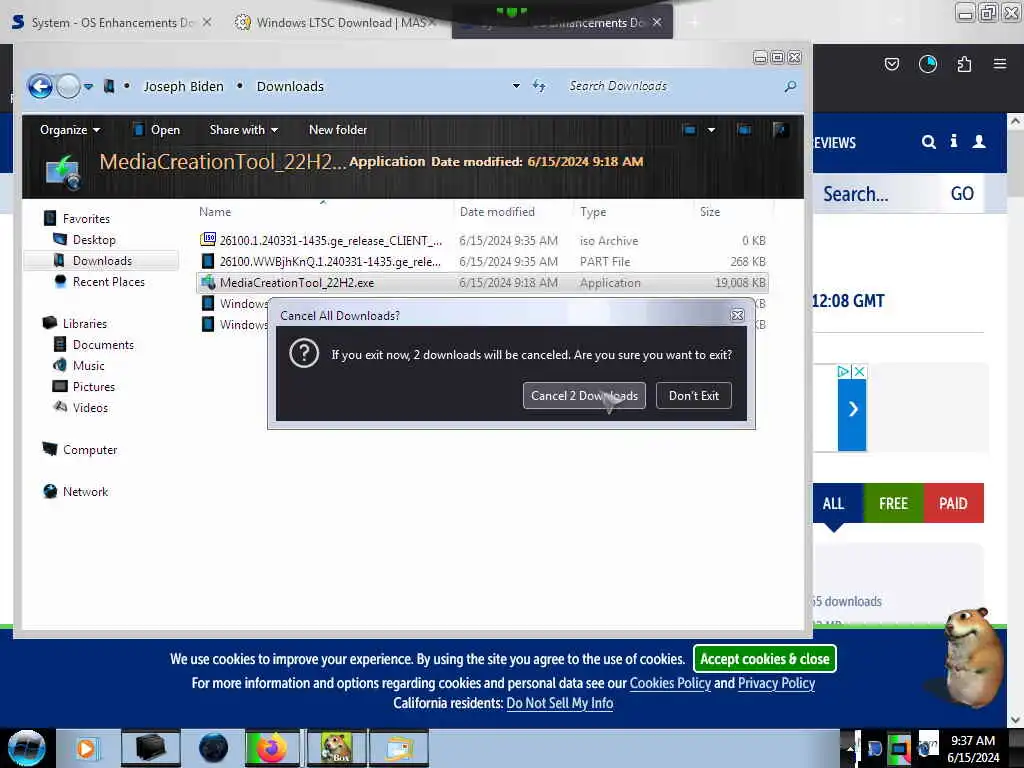Image resolution: width=1024 pixels, height=768 pixels.
Task: Select Computer in navigation pane
Action: tap(89, 450)
